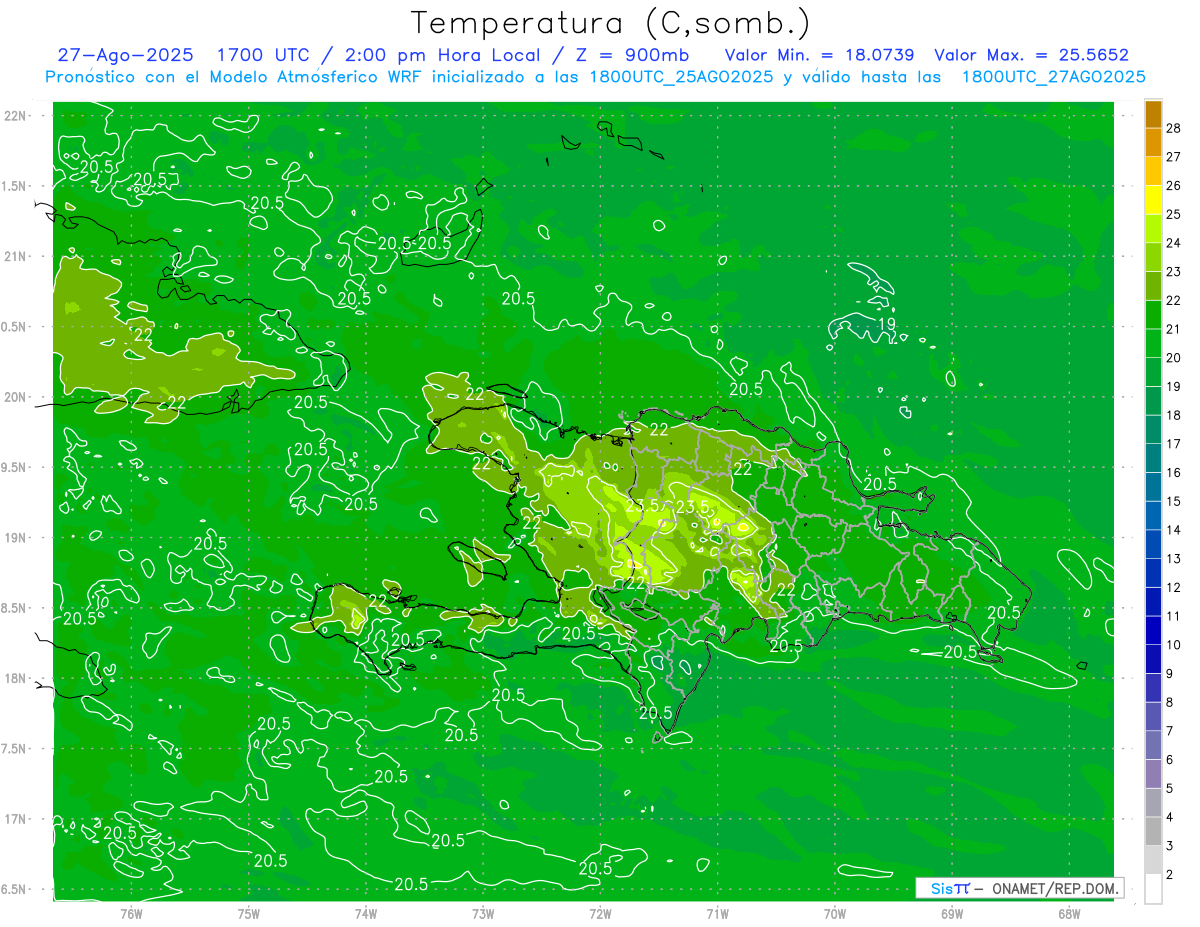Click the colorbar label "15"
This screenshot has height=927, width=1200.
(1174, 501)
